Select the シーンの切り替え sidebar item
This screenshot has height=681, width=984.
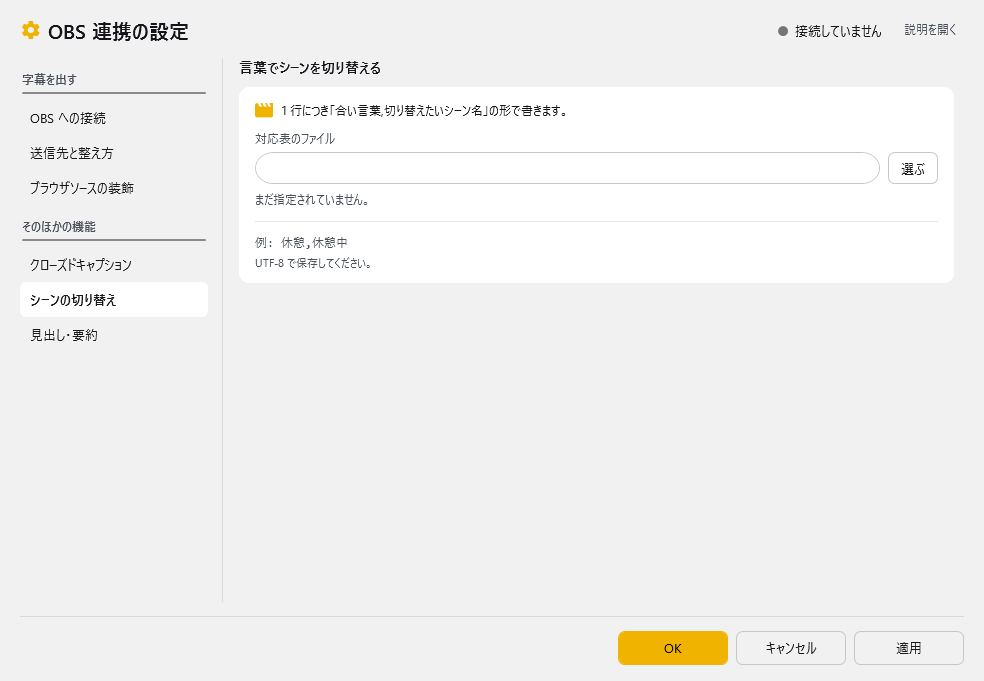tap(114, 300)
